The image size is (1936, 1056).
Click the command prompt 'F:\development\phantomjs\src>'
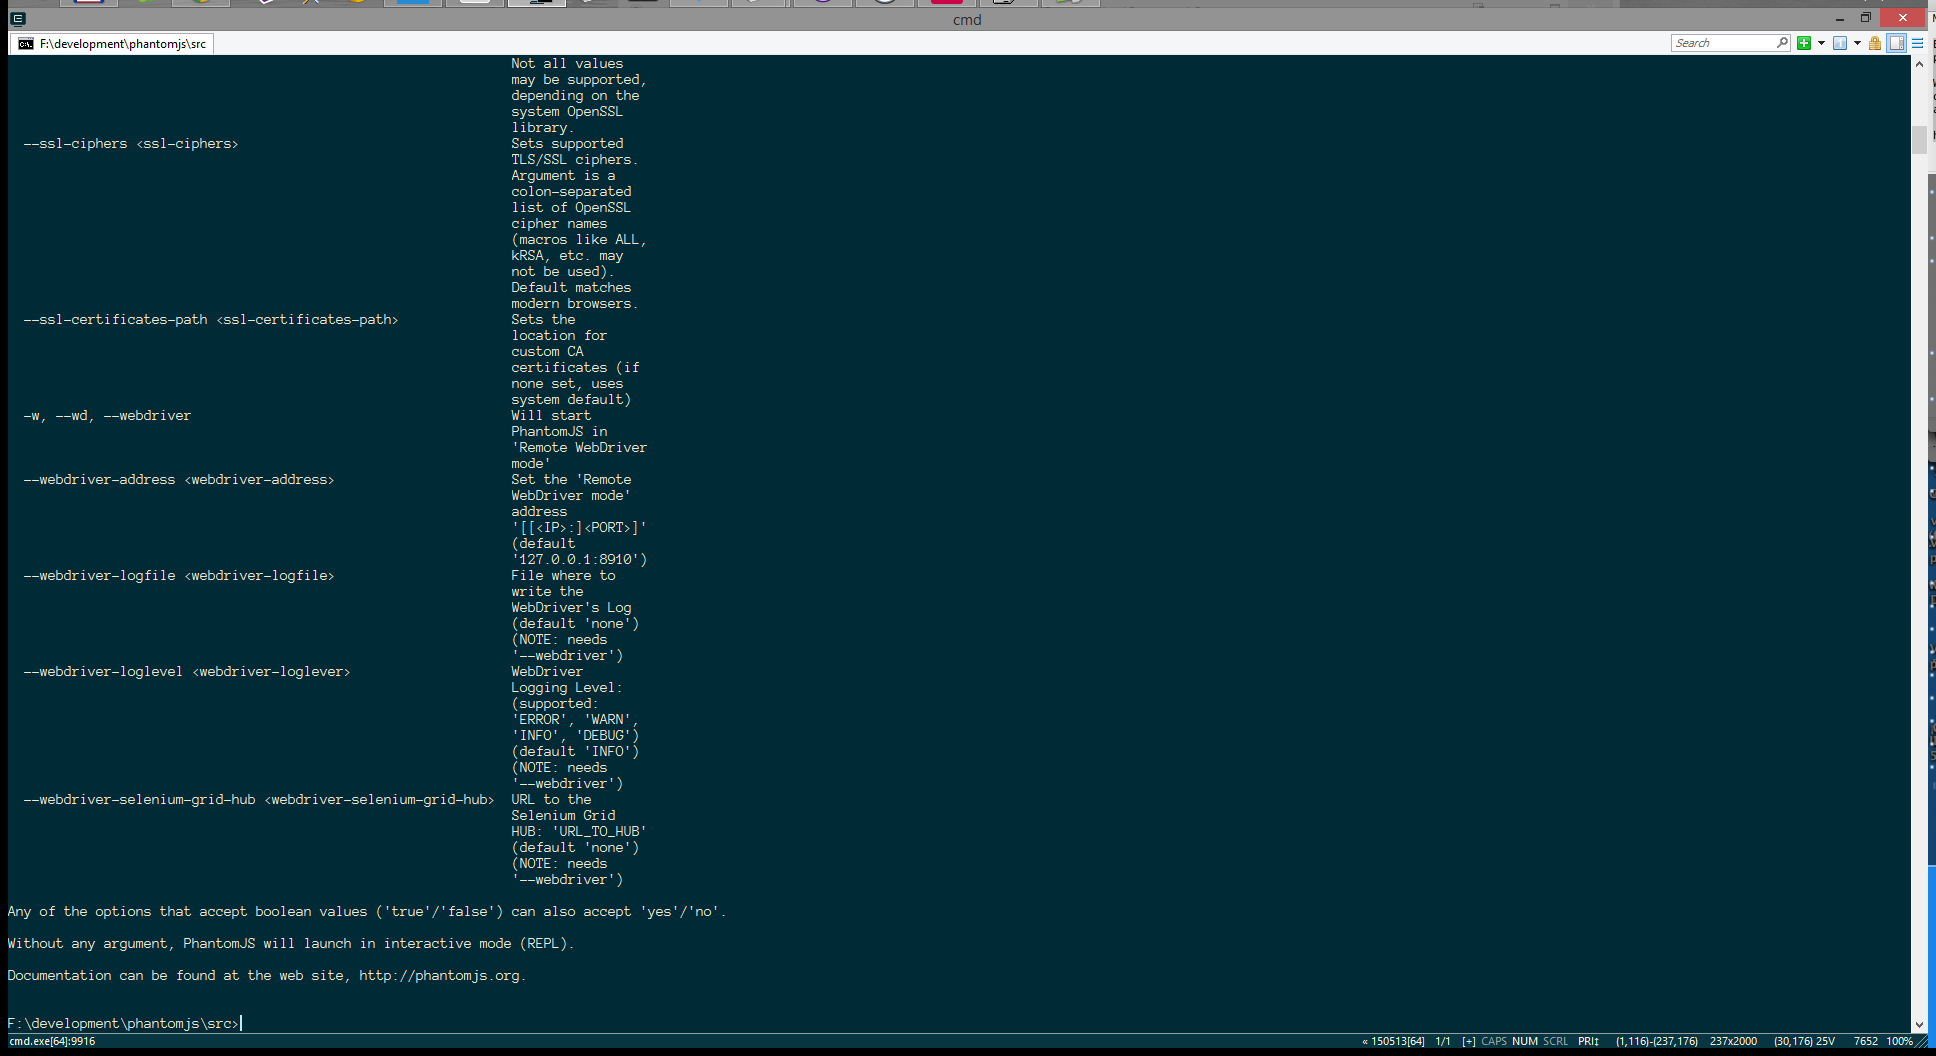123,1024
